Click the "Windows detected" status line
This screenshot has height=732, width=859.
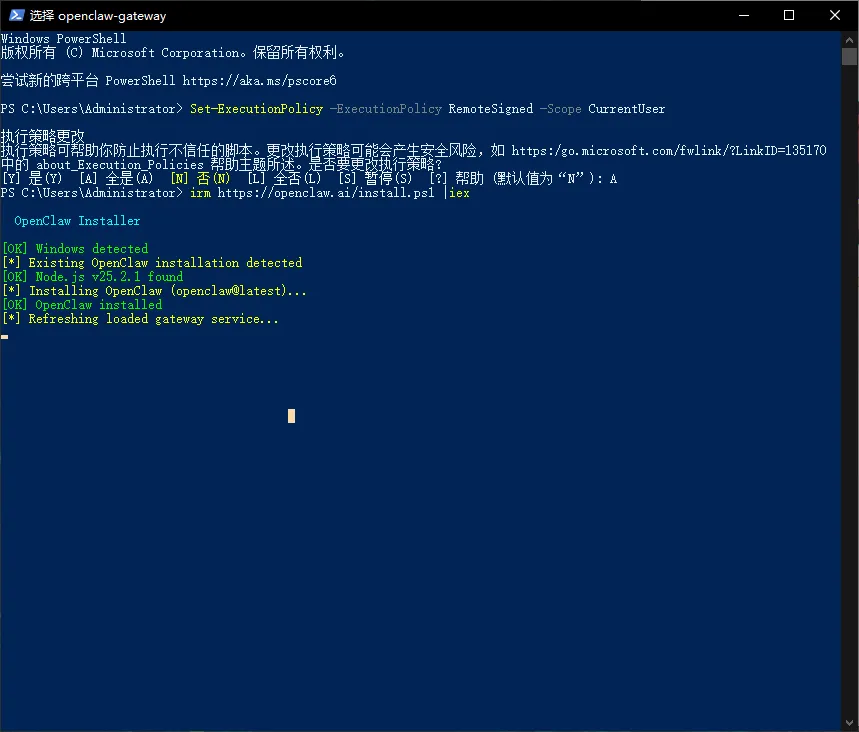pyautogui.click(x=75, y=249)
